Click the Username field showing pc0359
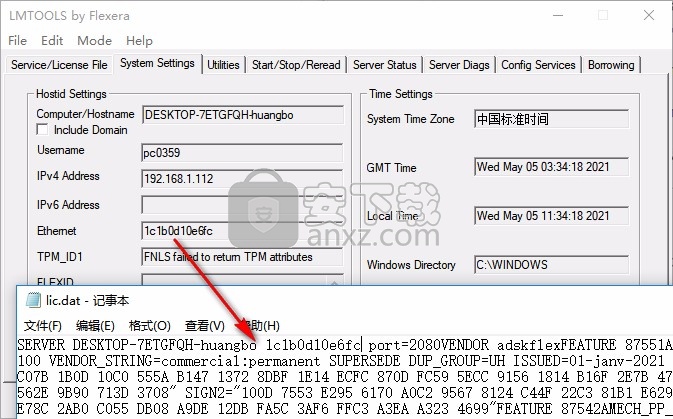The image size is (673, 419). pos(243,153)
